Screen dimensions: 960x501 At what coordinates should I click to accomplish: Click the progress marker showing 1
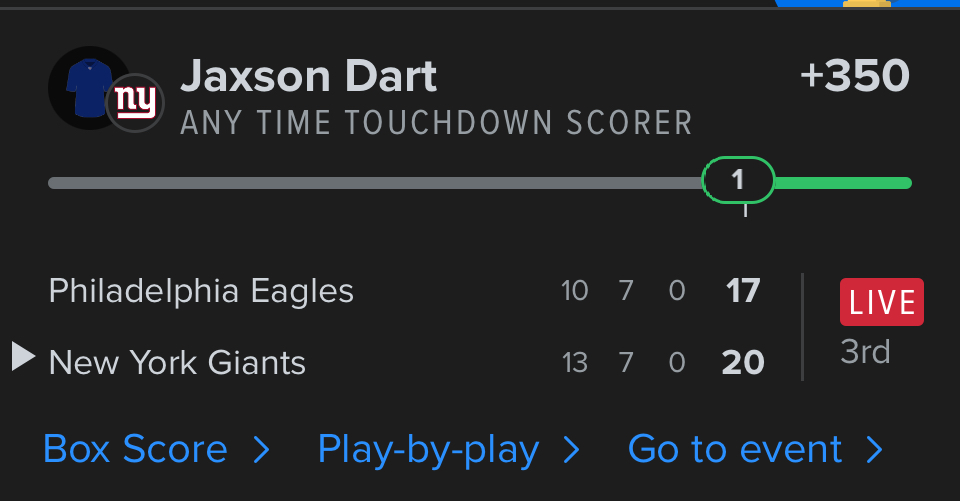click(x=739, y=181)
